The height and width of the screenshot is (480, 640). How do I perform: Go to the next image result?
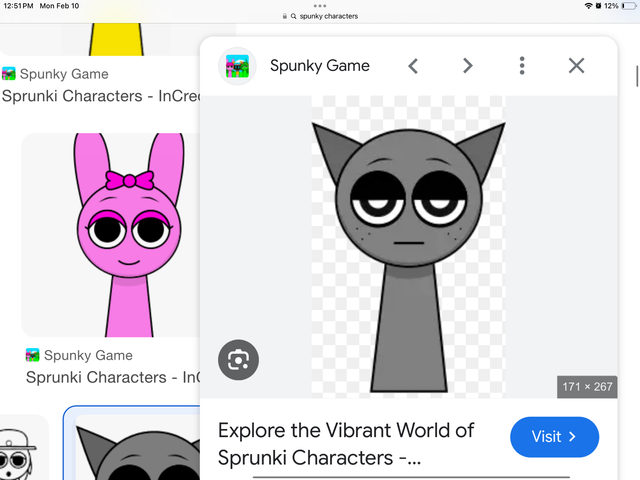(468, 66)
